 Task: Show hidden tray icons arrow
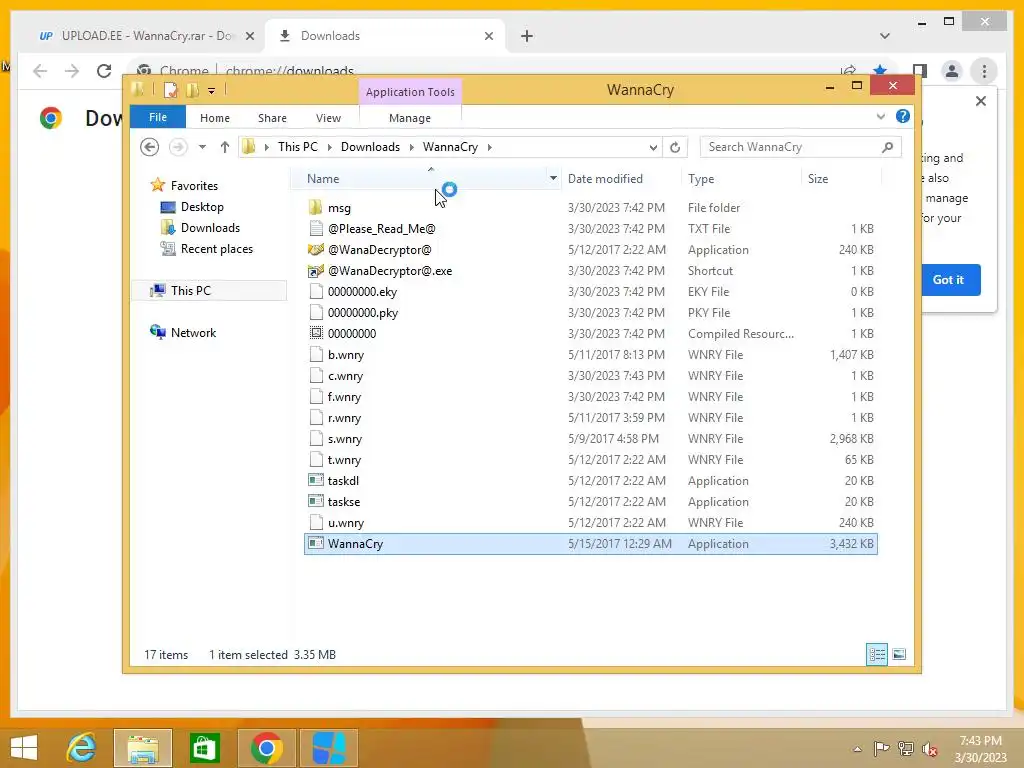(x=857, y=749)
